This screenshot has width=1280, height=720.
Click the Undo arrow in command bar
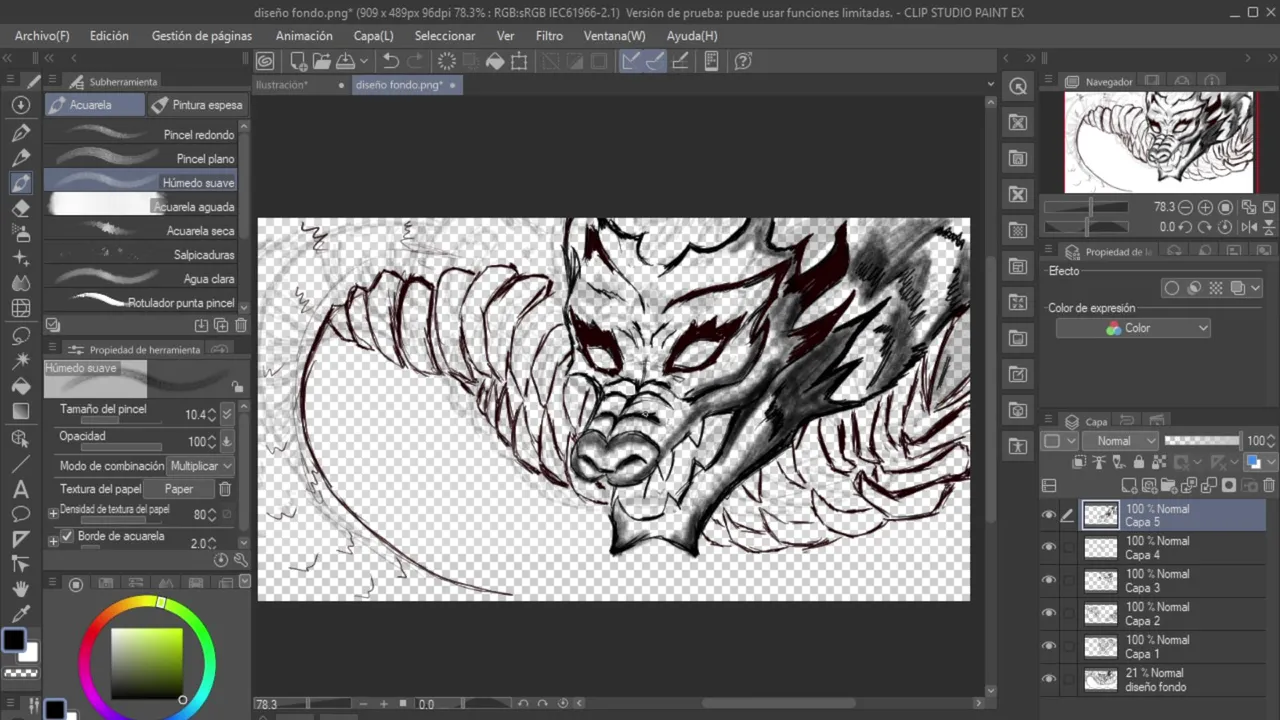pyautogui.click(x=391, y=61)
